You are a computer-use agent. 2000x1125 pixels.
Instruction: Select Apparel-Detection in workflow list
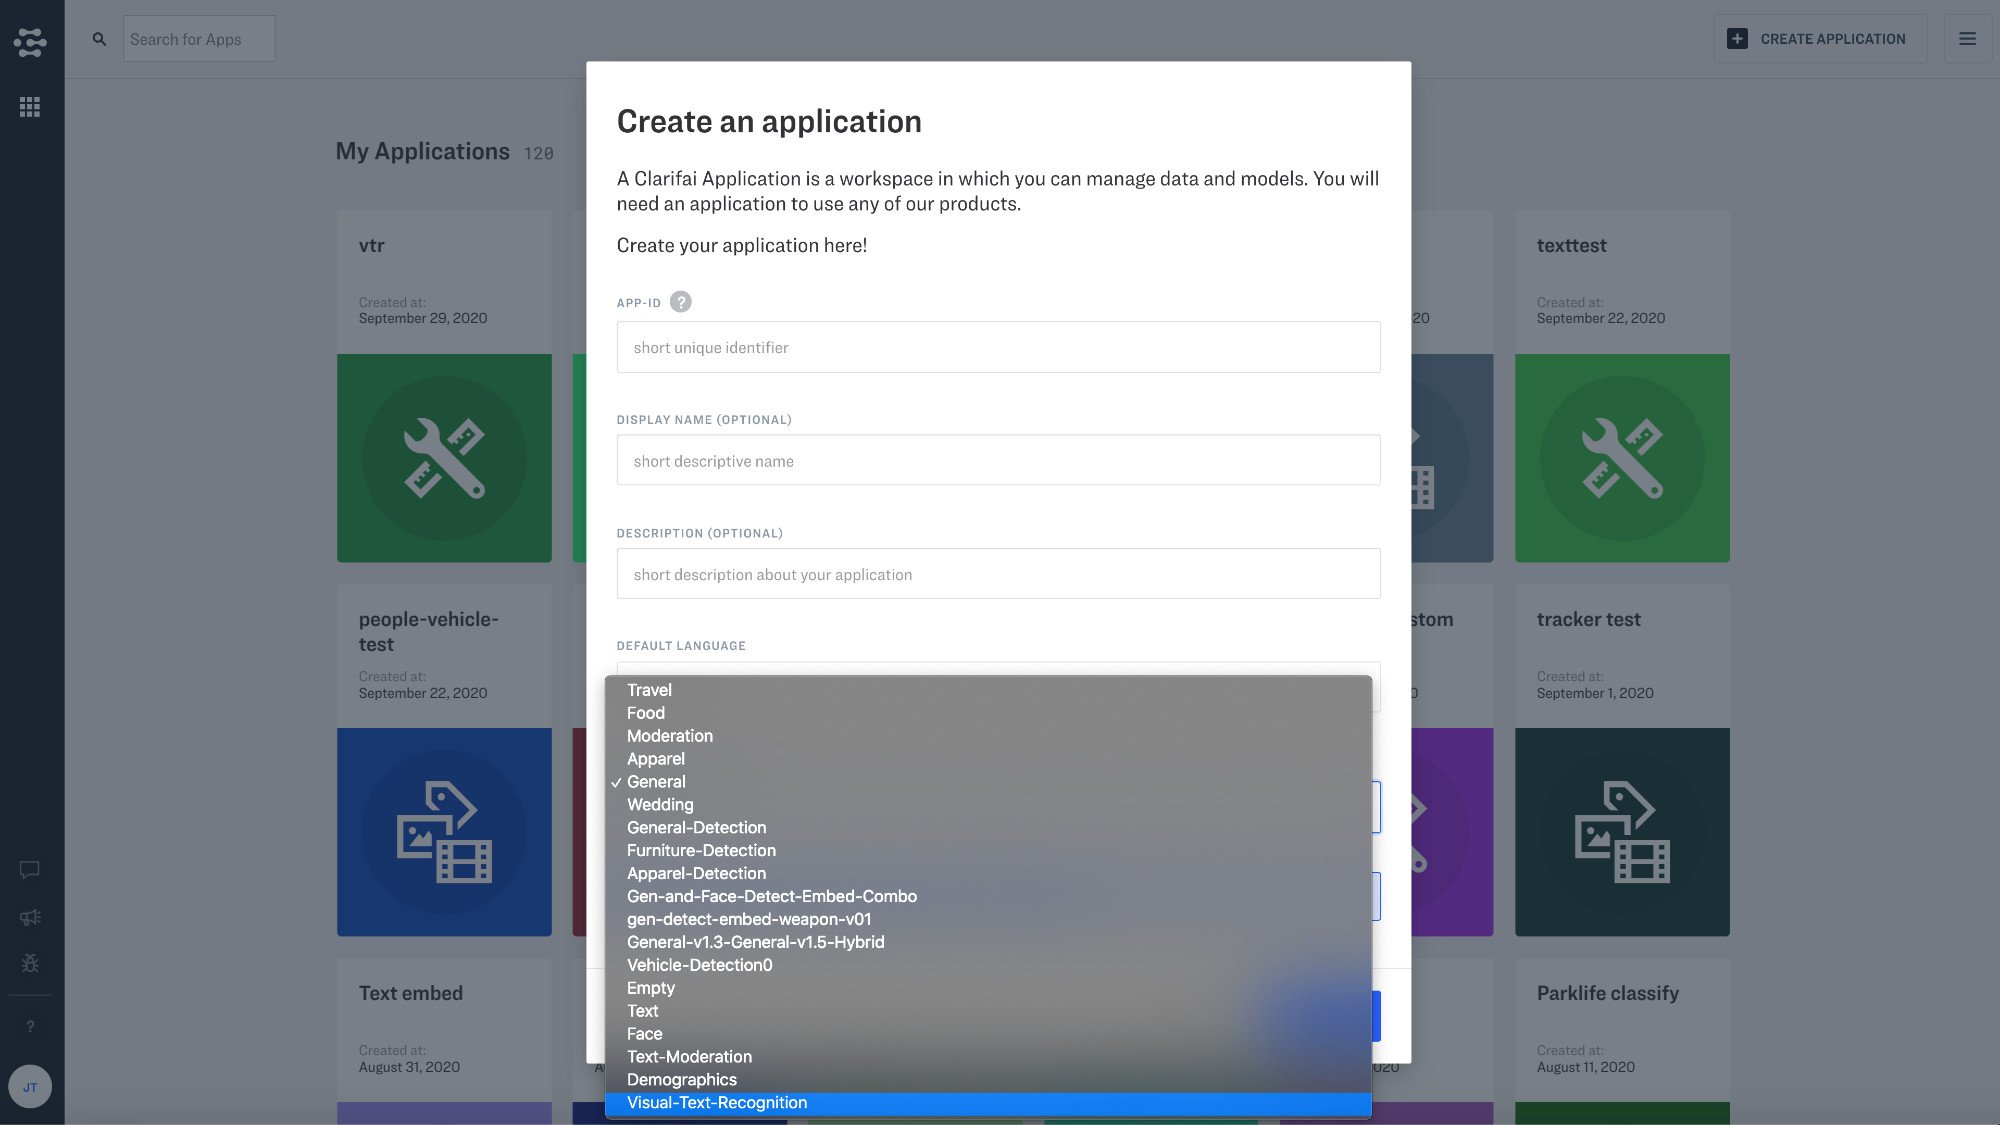pyautogui.click(x=696, y=874)
